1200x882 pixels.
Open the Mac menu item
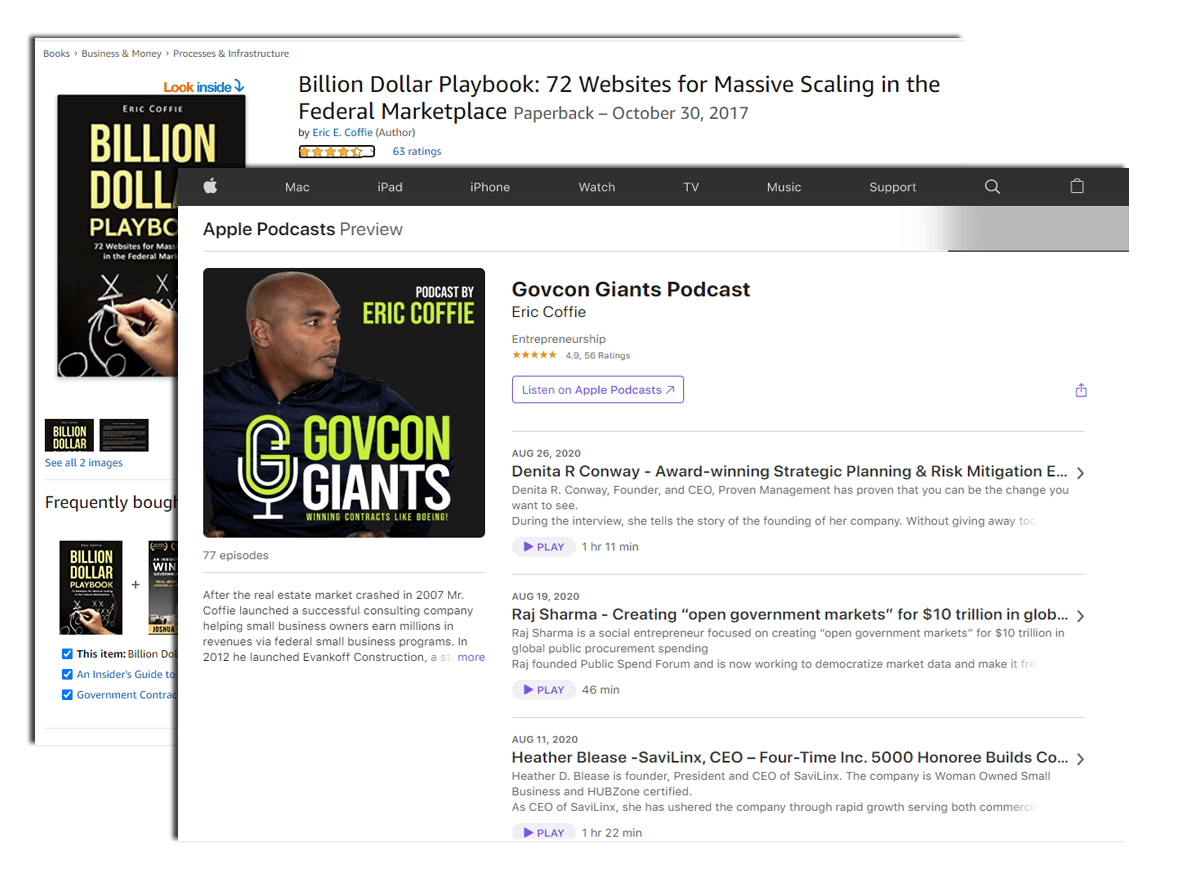coord(297,187)
